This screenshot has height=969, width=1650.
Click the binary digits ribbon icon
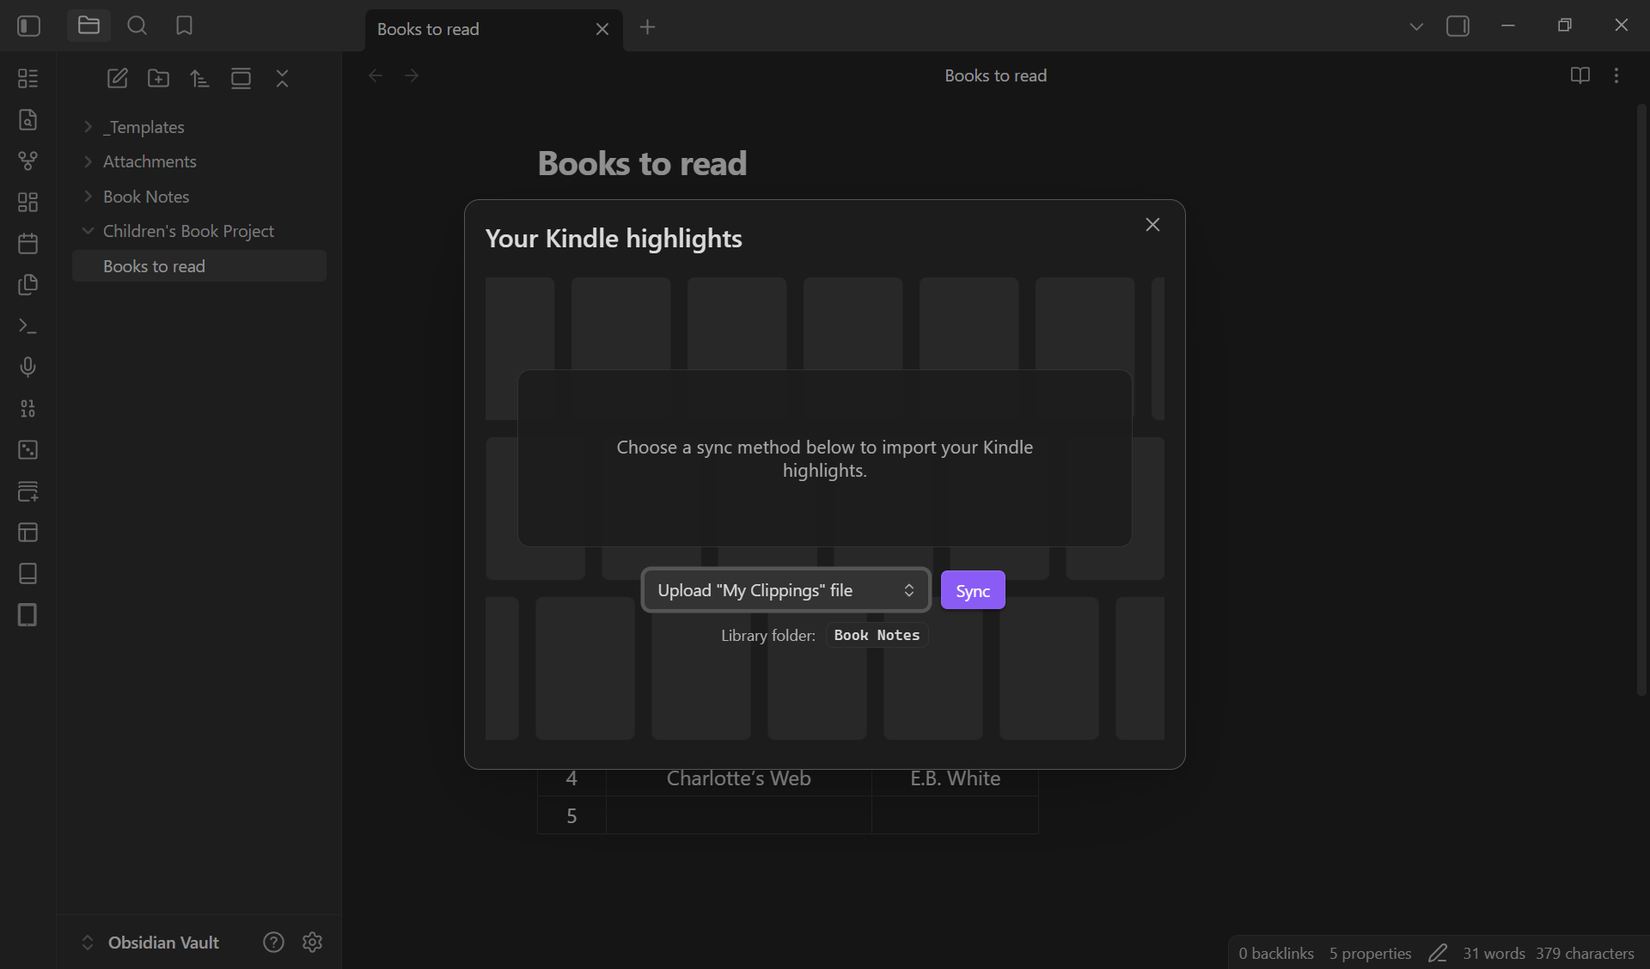click(28, 408)
